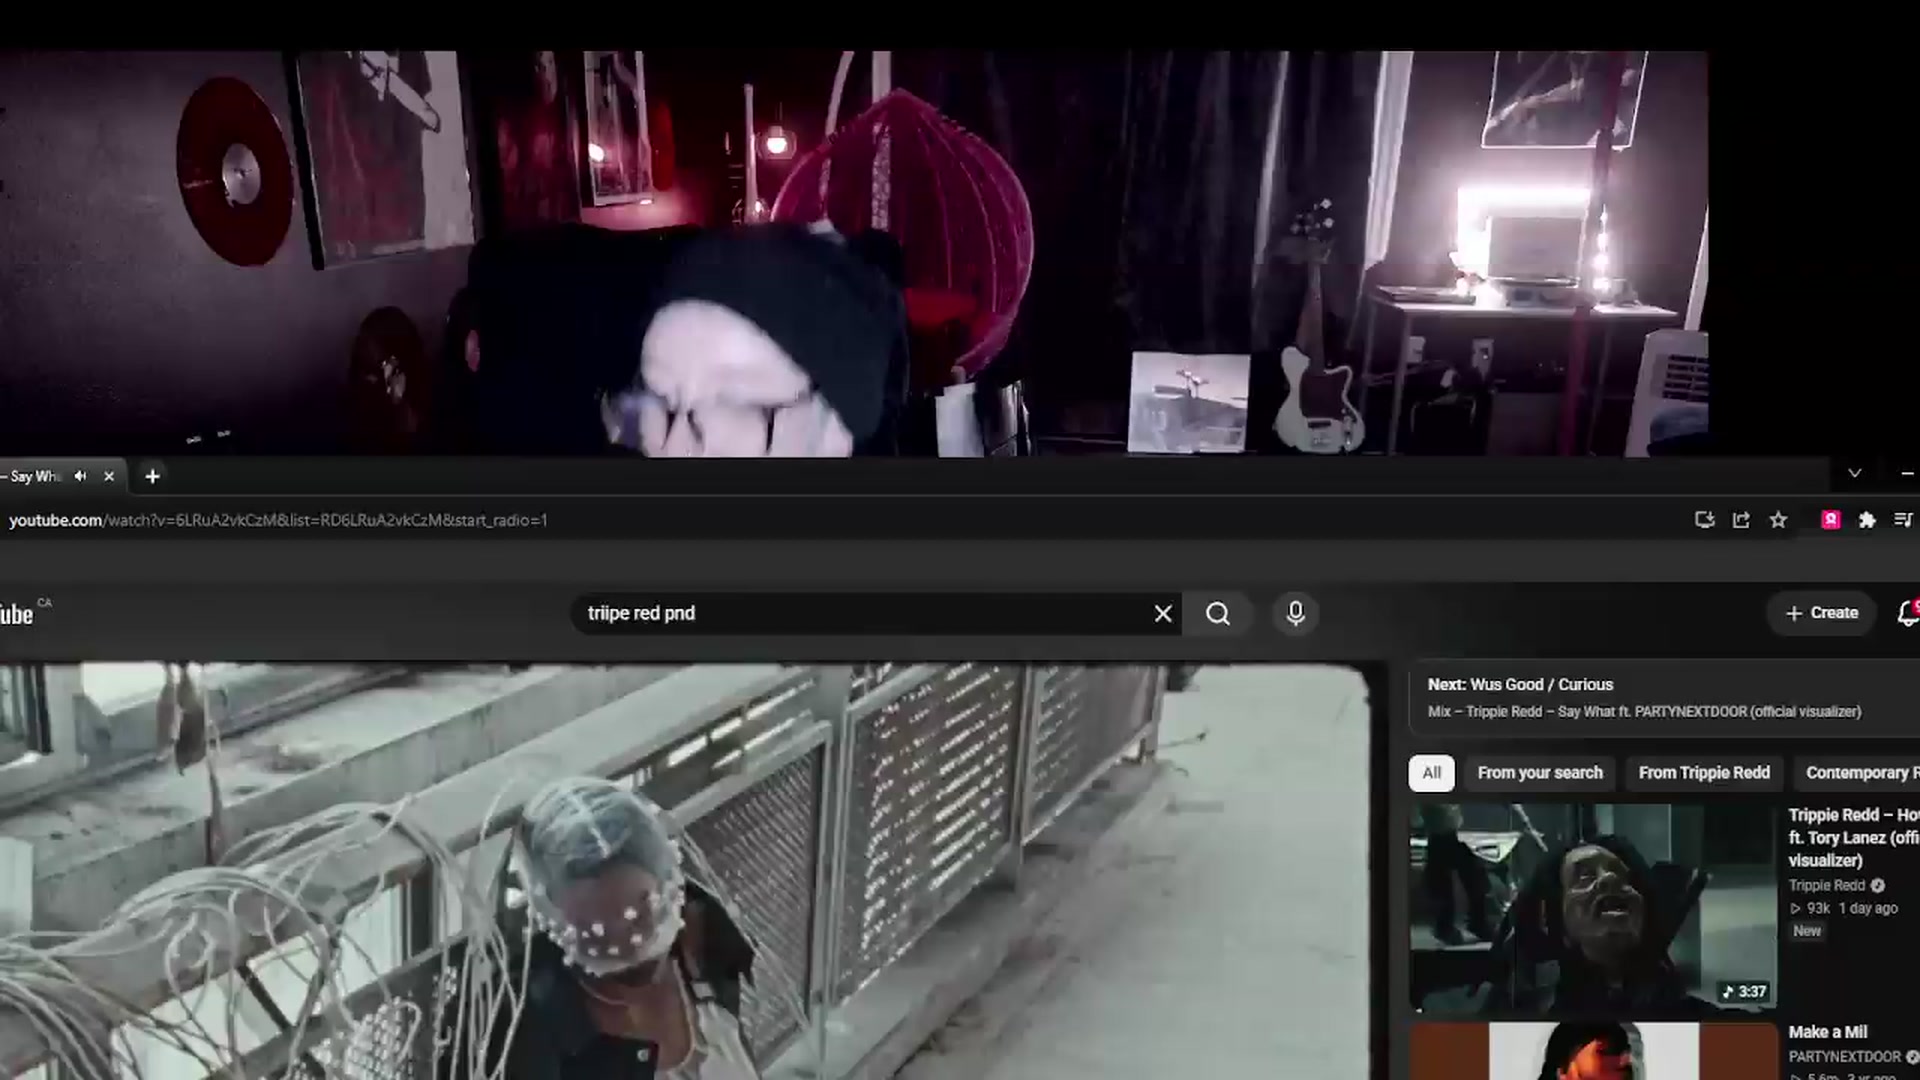Viewport: 1920px width, 1080px height.
Task: Click the YouTube logo
Action: (17, 614)
